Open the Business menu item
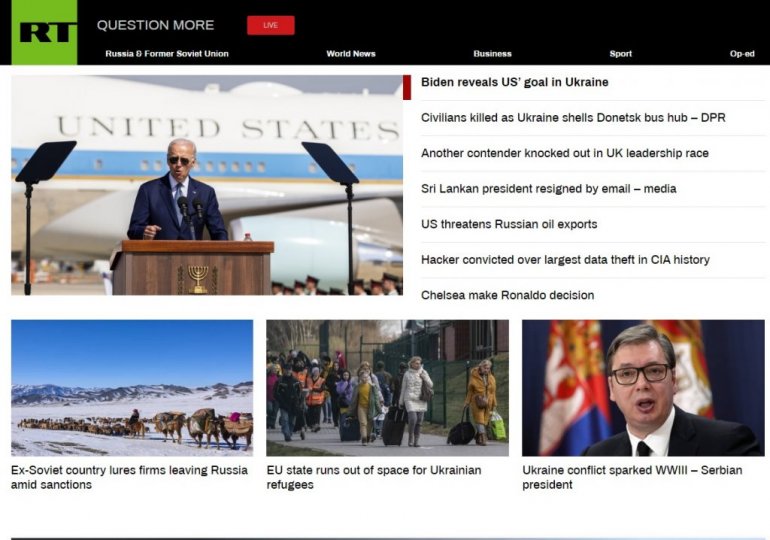Image resolution: width=770 pixels, height=540 pixels. click(x=492, y=54)
